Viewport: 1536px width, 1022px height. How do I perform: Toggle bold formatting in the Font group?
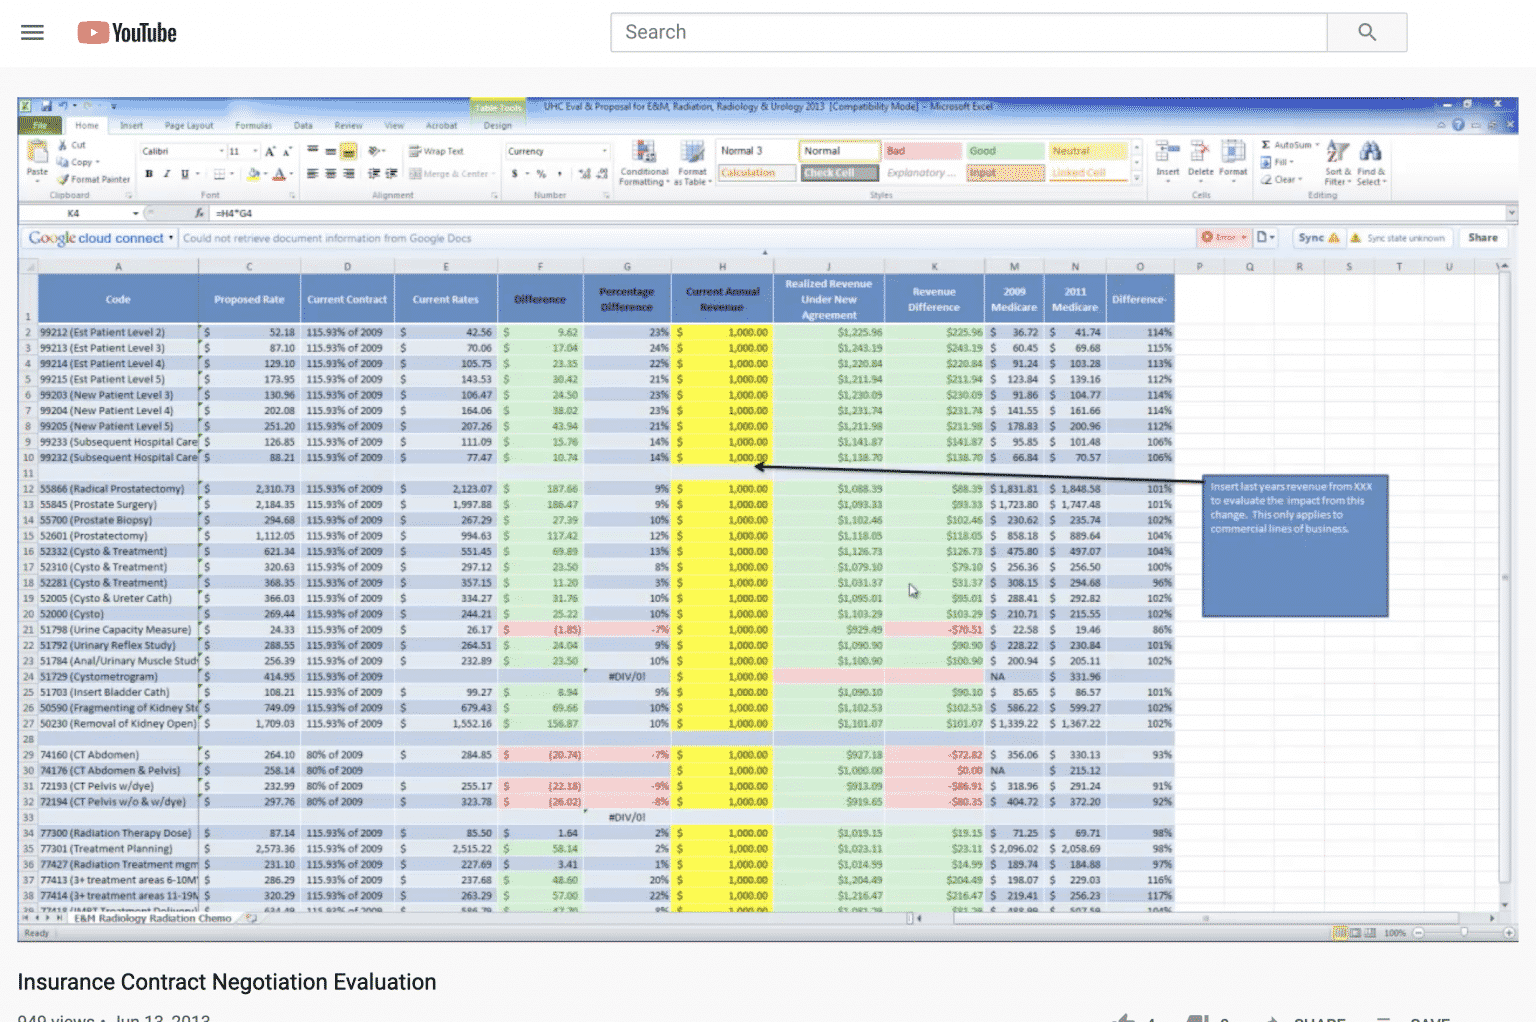coord(150,173)
